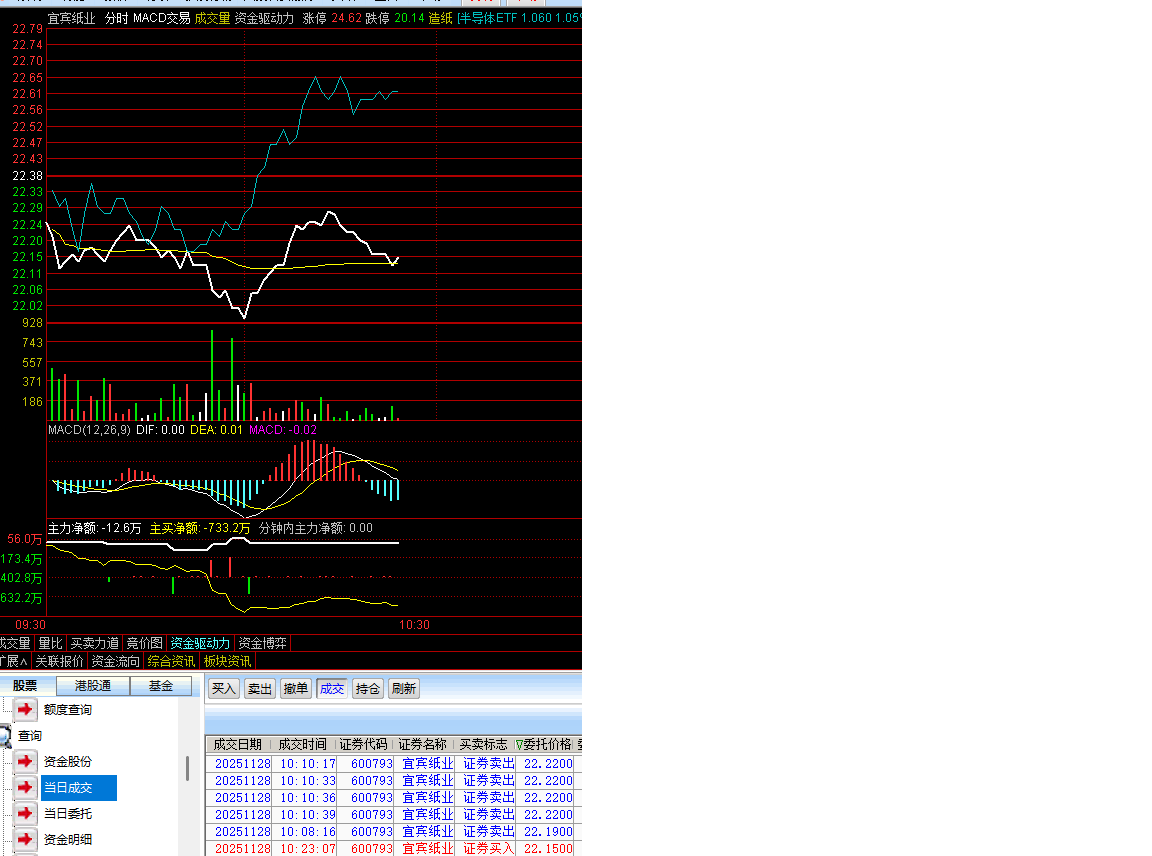Viewport: 1152px width, 856px height.
Task: Click the red arrow icon beside 资金明细
Action: (25, 839)
